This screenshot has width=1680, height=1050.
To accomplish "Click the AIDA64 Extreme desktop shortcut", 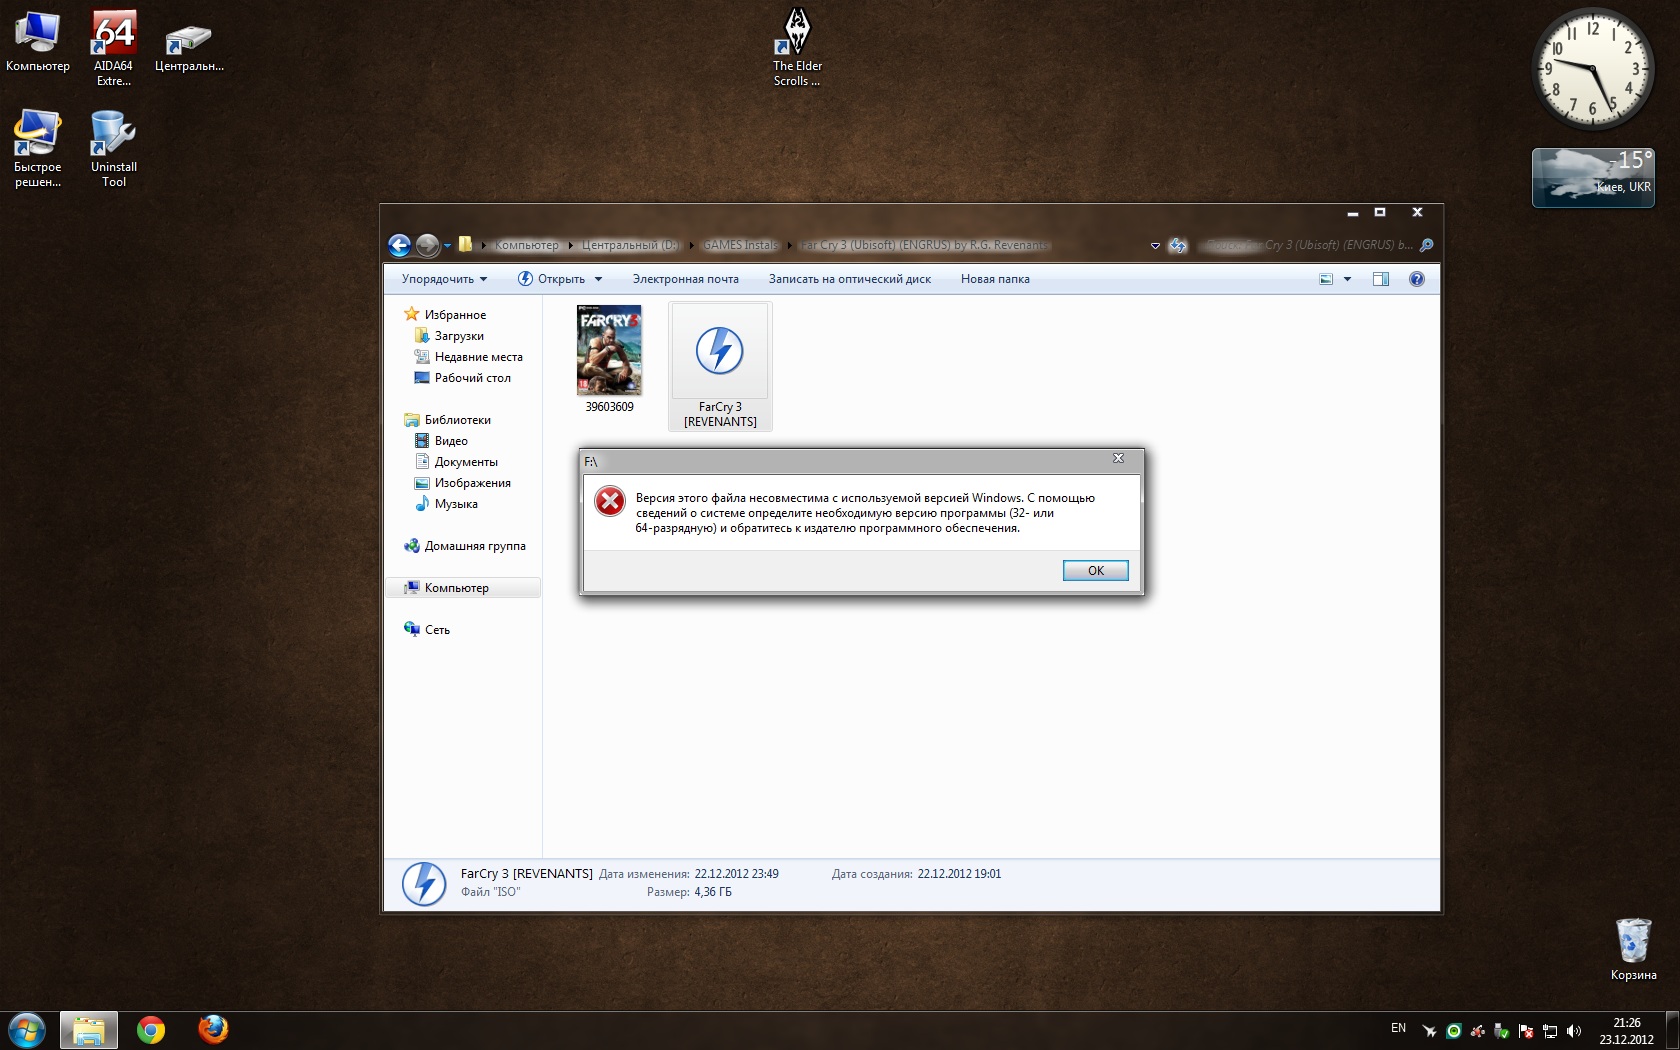I will [114, 48].
